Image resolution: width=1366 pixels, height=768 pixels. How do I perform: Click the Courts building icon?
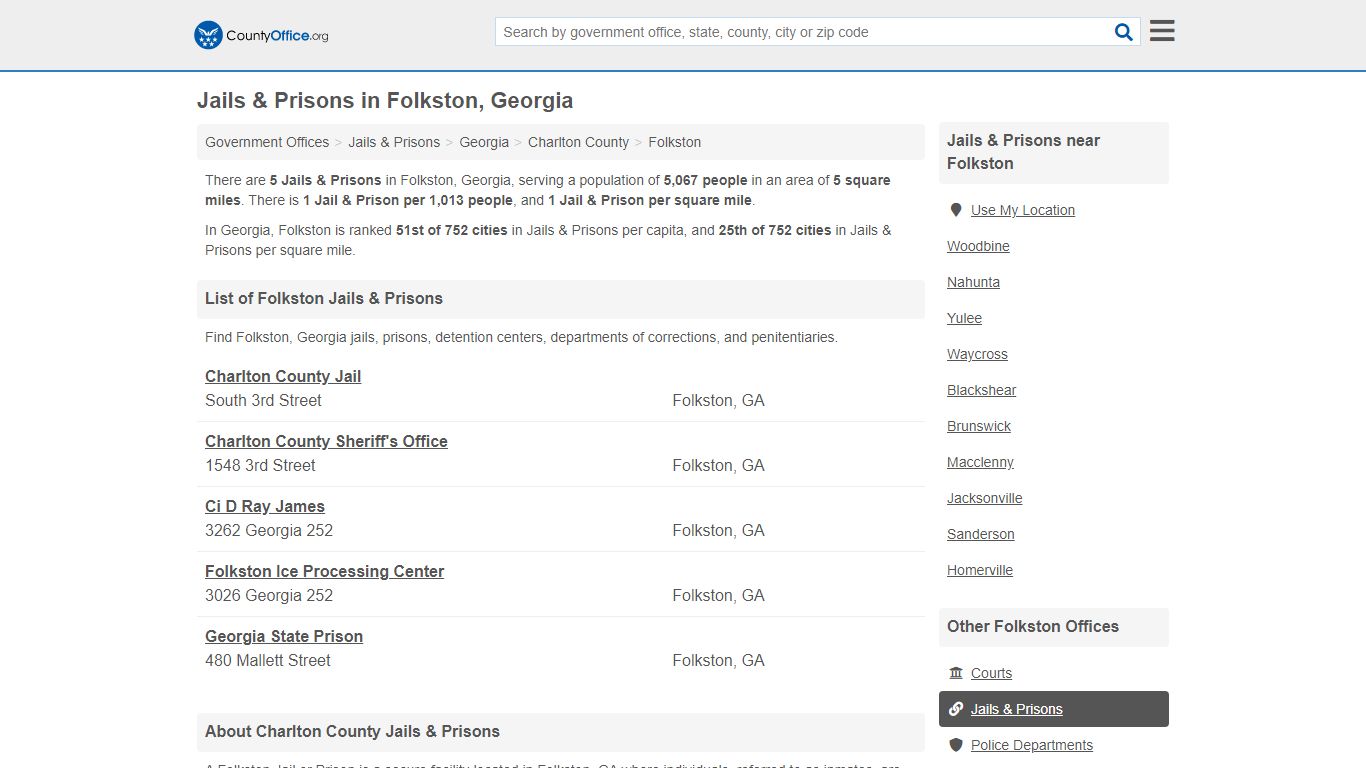pos(956,673)
